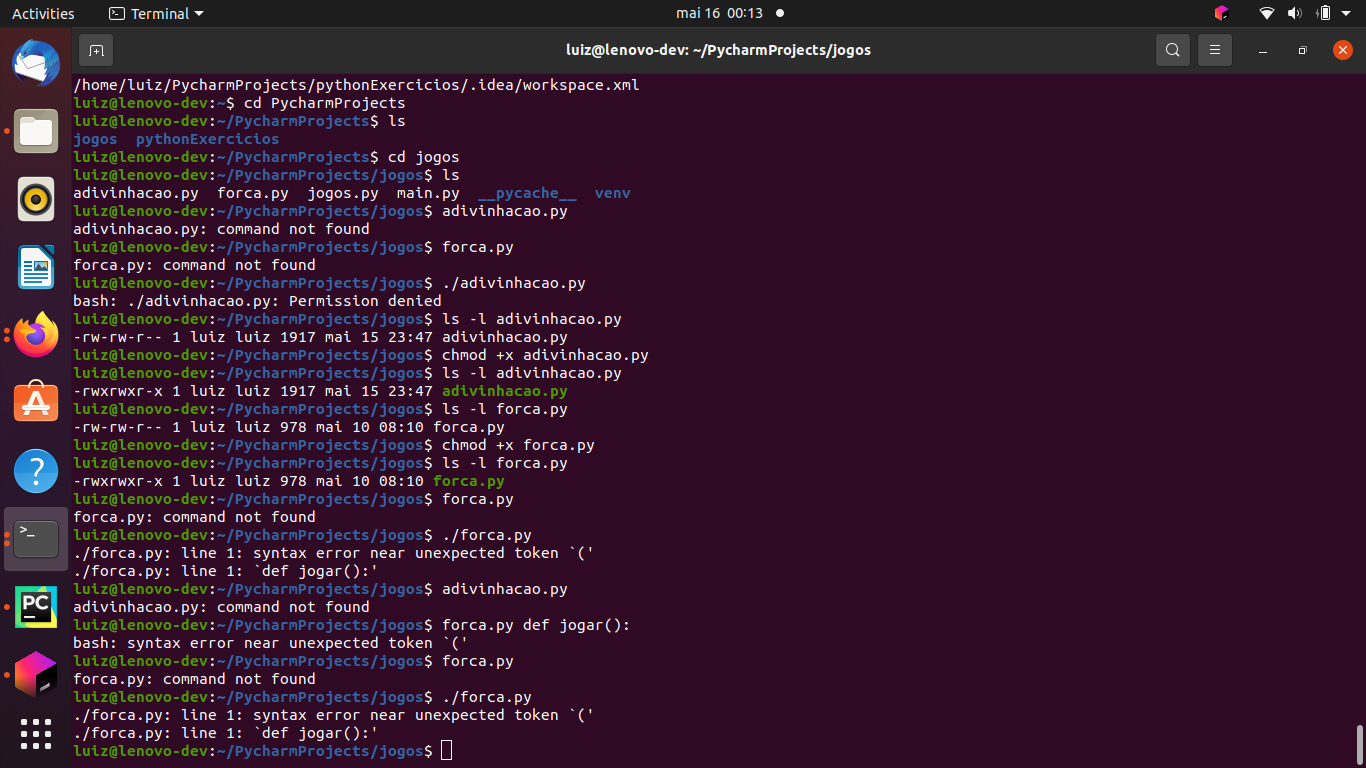
Task: Select the workspace.xml path line
Action: point(356,85)
